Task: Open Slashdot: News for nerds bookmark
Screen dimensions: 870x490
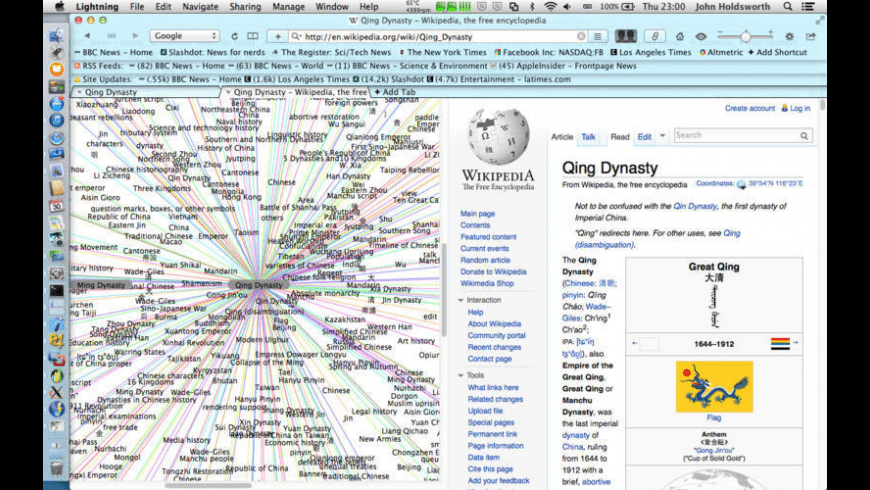Action: (x=213, y=52)
